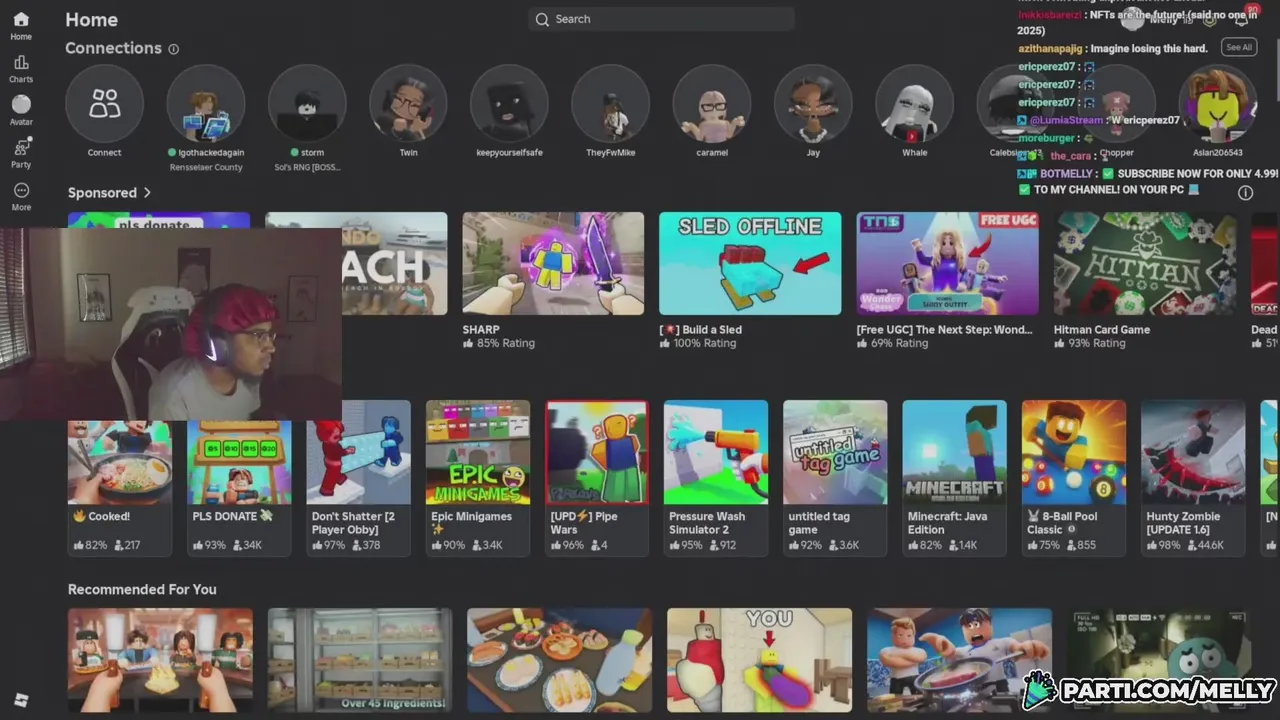
Task: Open the Hitman Card Game thumbnail
Action: pyautogui.click(x=1144, y=263)
